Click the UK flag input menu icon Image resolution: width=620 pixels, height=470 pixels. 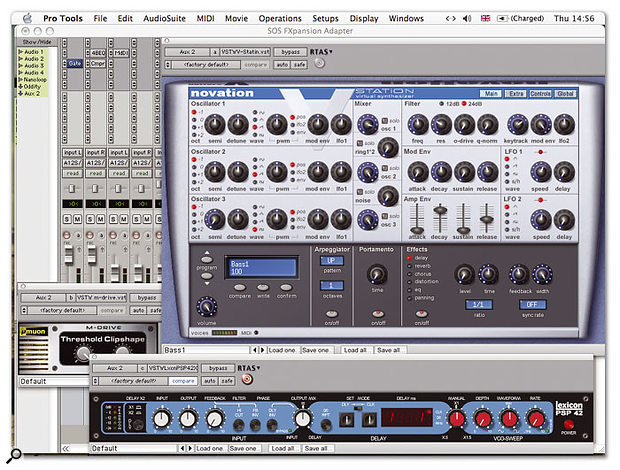(485, 18)
